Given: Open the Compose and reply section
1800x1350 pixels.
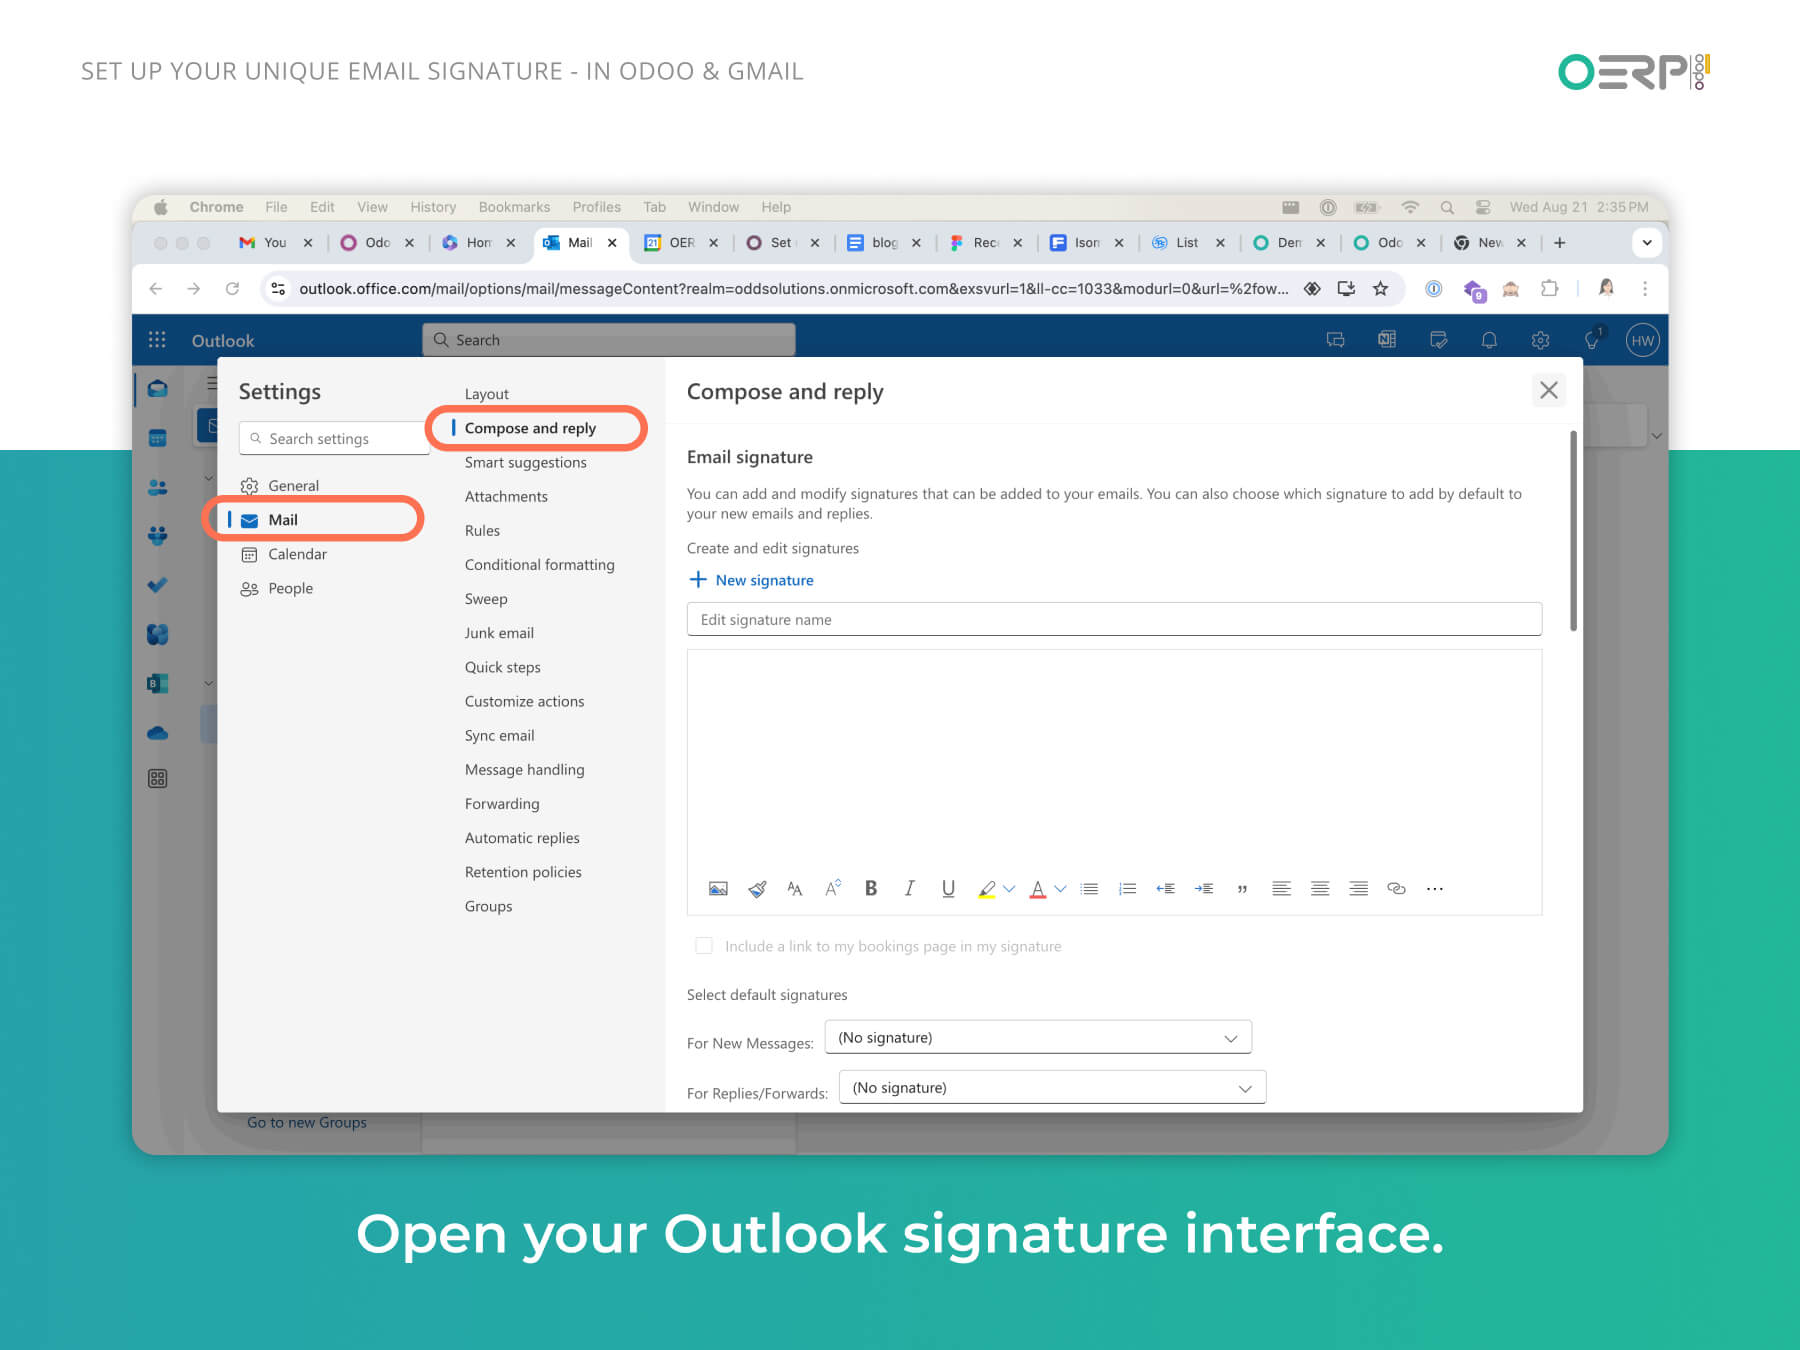Looking at the screenshot, I should [530, 427].
